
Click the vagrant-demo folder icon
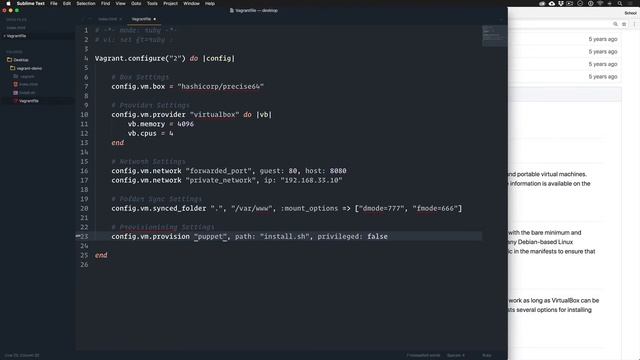point(13,68)
